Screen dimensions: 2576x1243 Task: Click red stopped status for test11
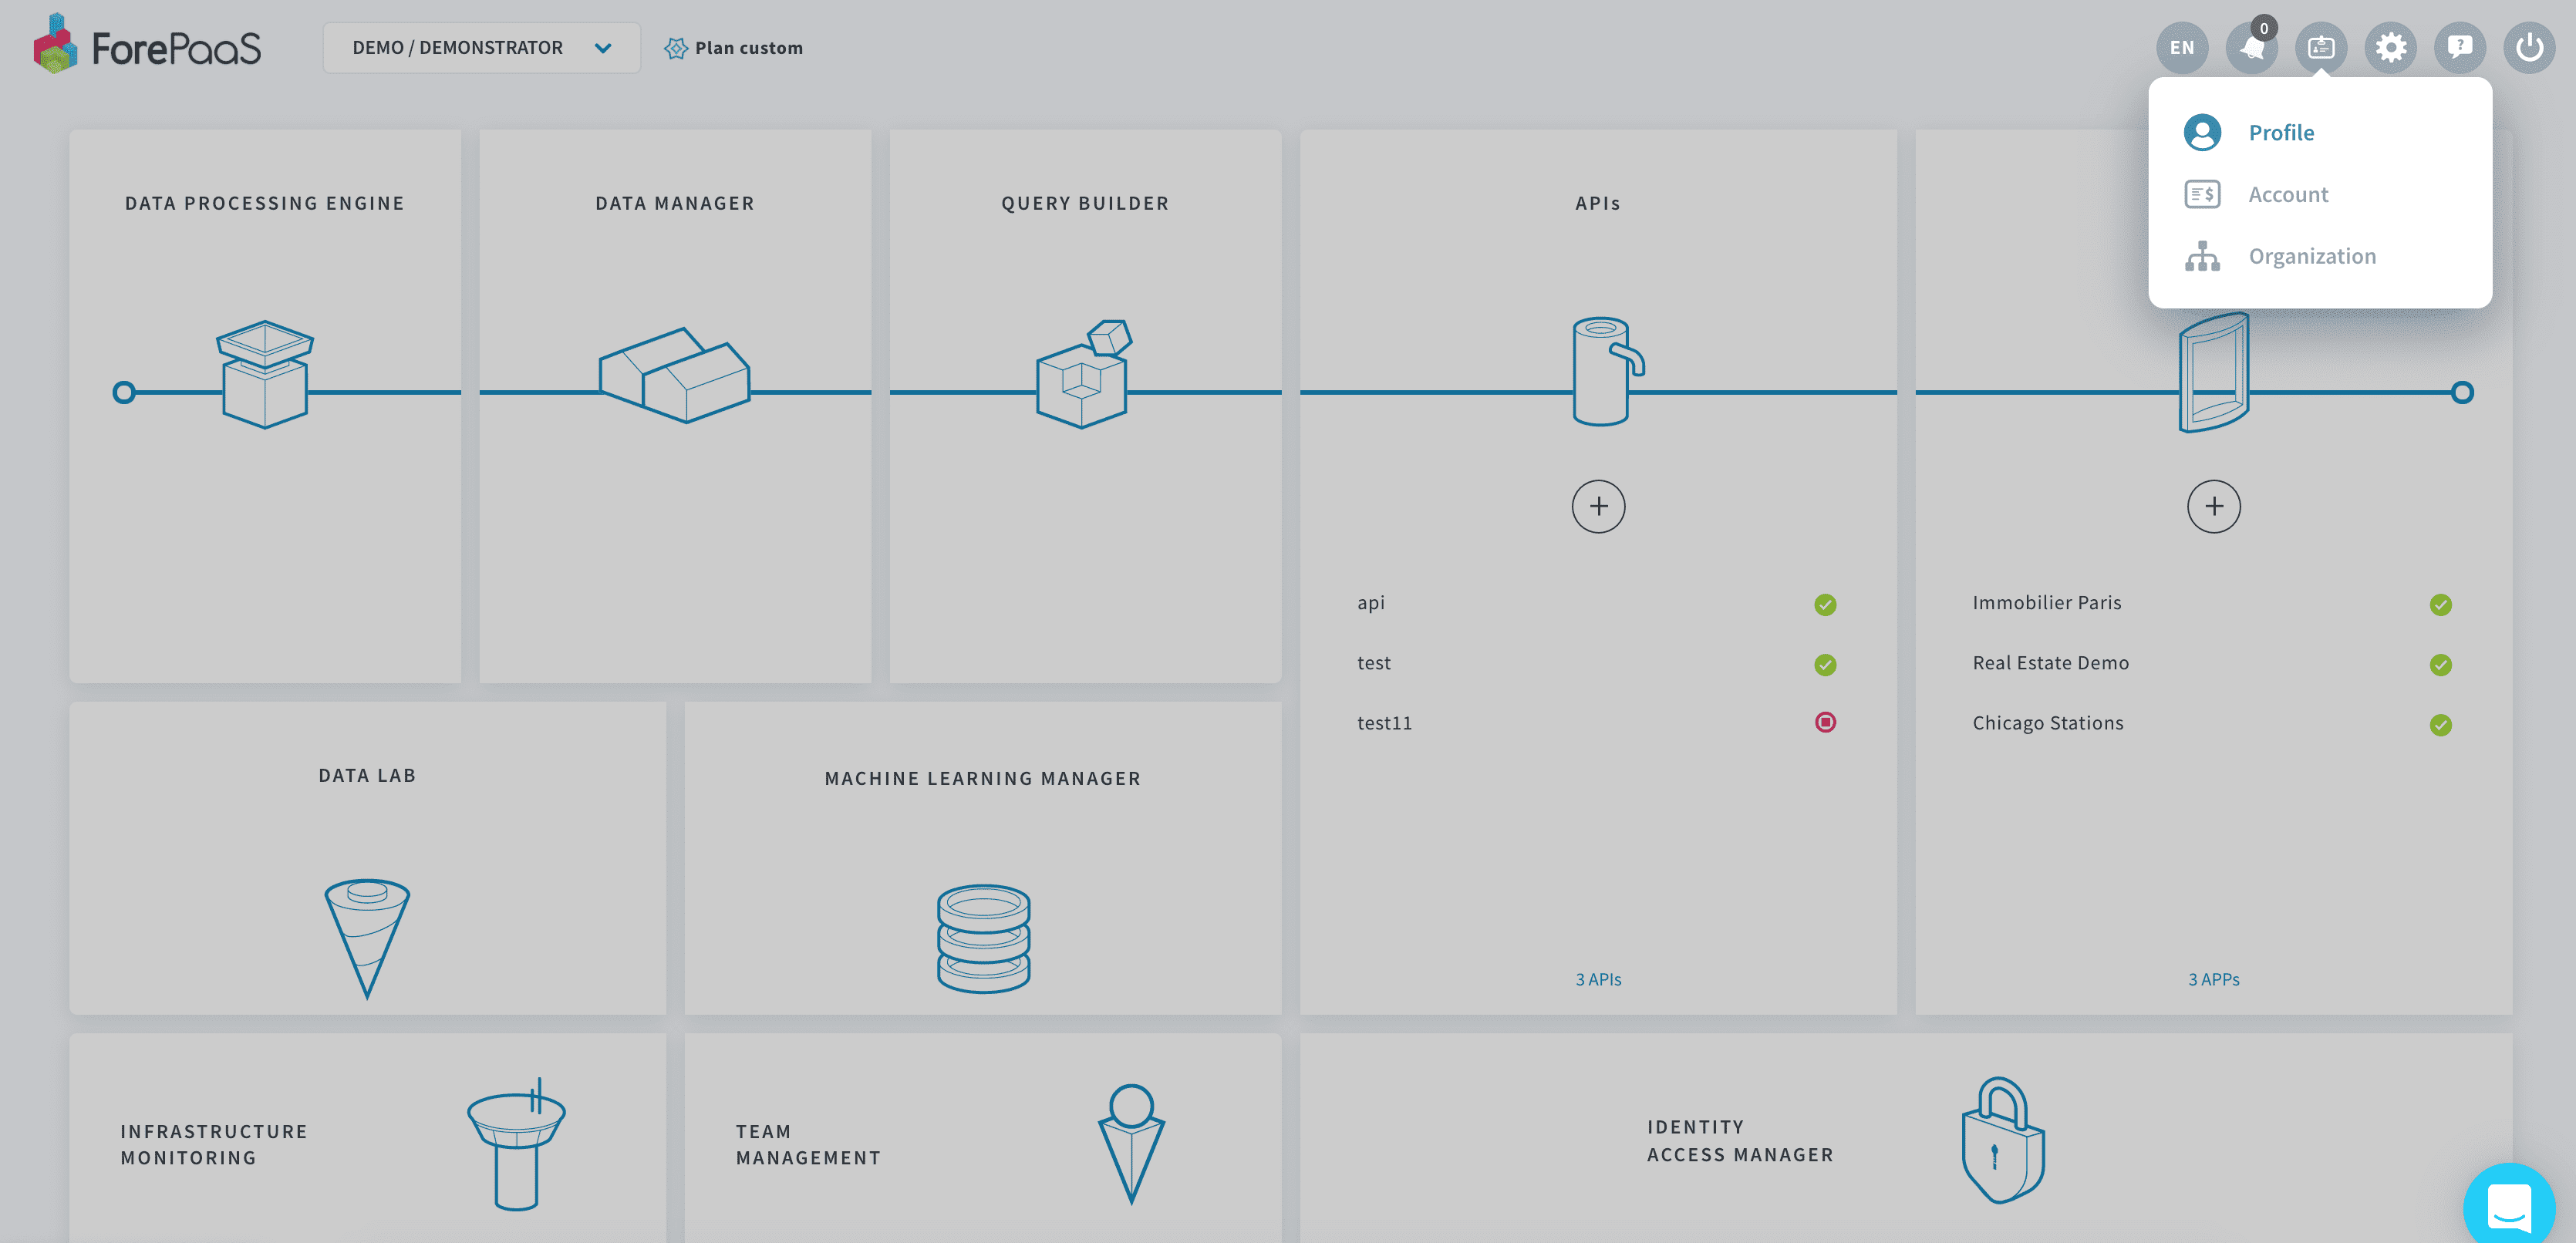point(1825,722)
